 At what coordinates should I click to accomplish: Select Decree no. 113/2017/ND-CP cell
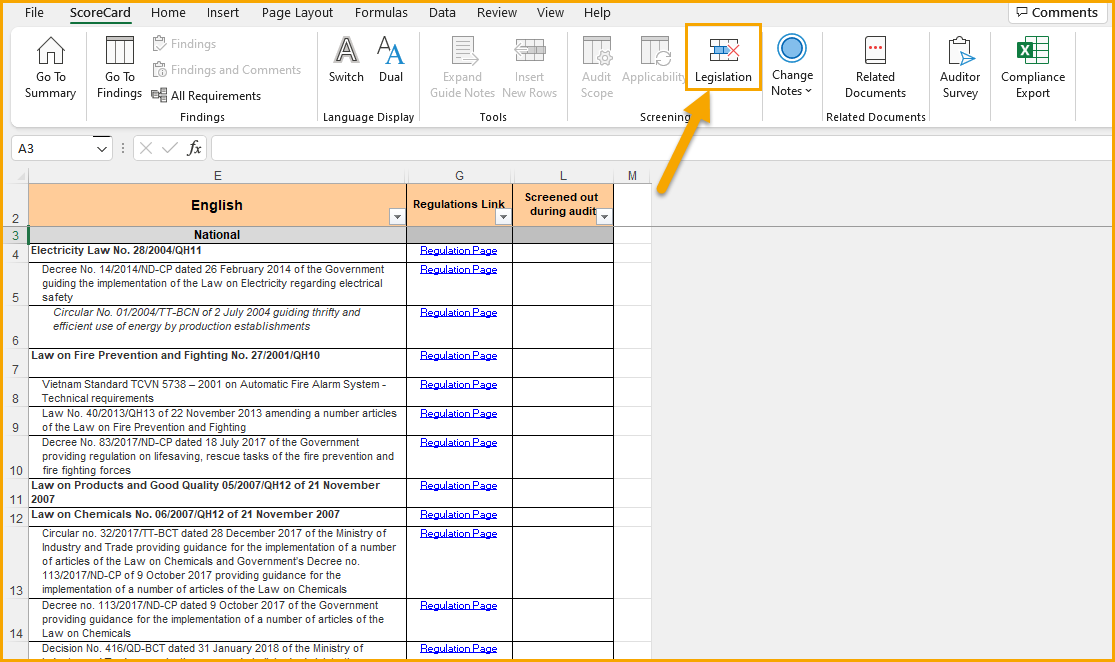coord(218,619)
